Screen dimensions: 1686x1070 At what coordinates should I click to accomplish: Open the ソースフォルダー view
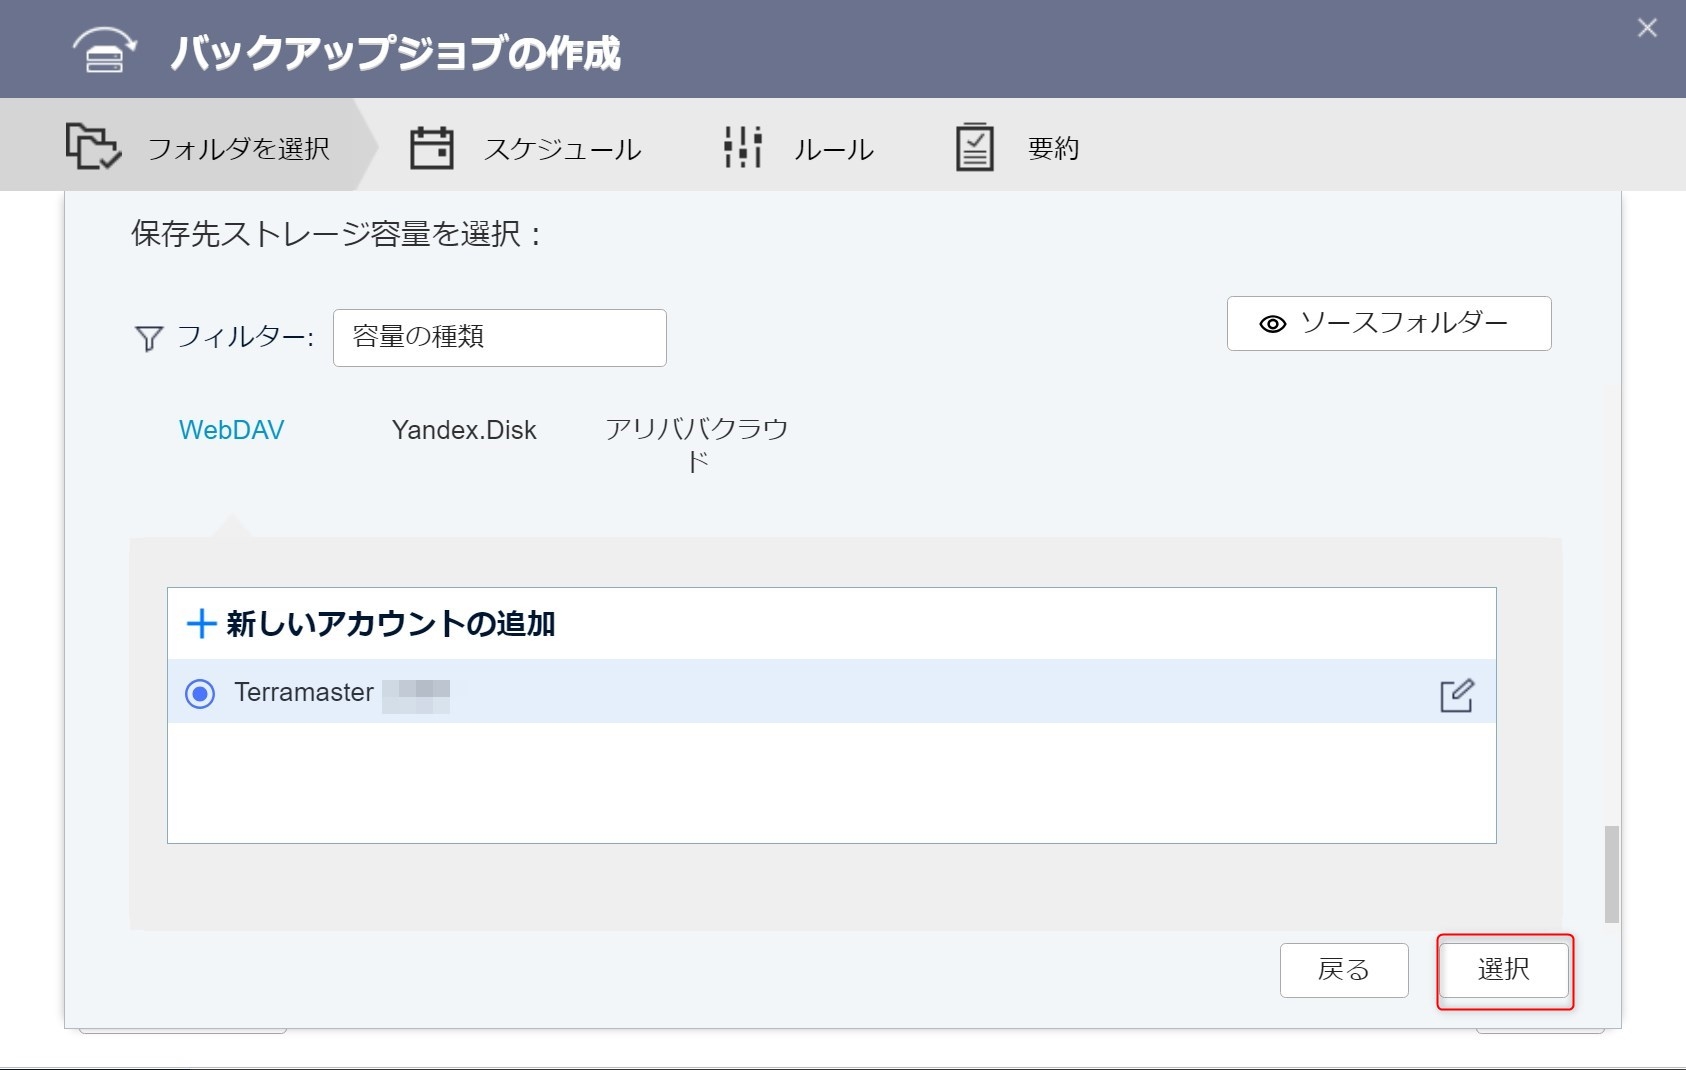[x=1388, y=323]
